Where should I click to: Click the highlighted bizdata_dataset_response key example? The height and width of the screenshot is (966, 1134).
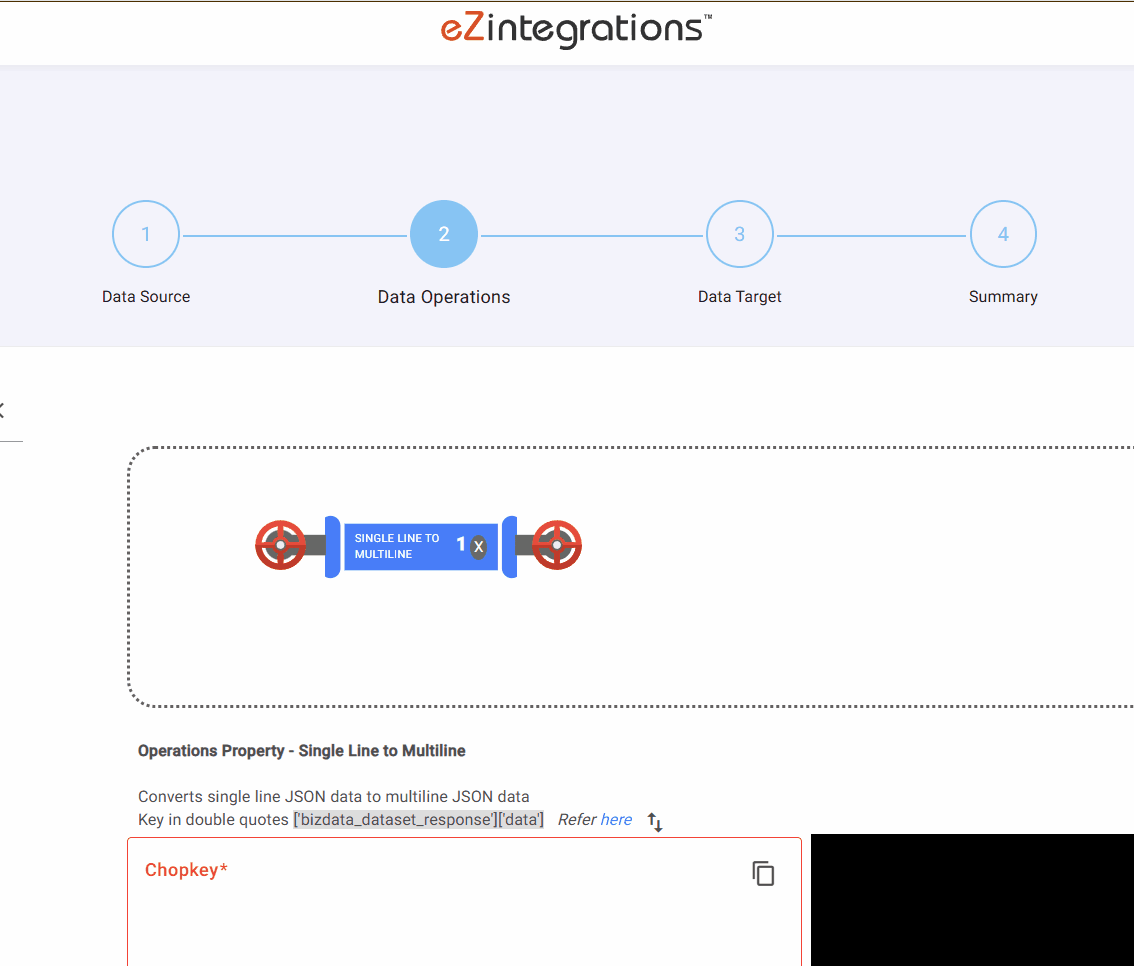418,820
